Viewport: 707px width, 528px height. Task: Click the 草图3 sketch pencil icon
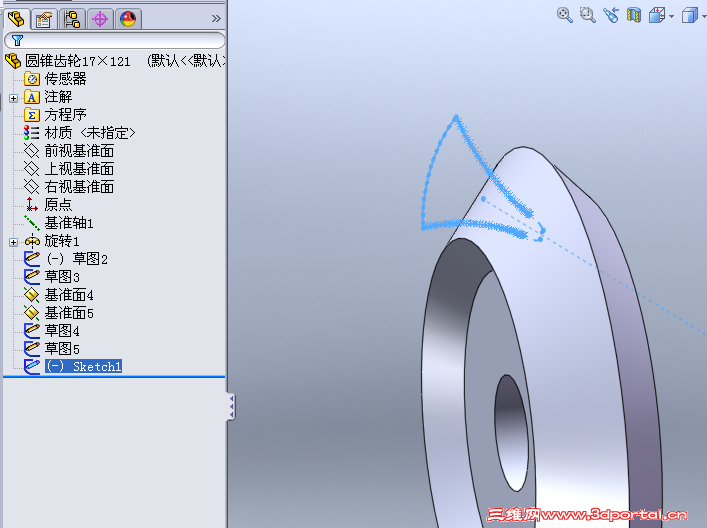[x=32, y=277]
